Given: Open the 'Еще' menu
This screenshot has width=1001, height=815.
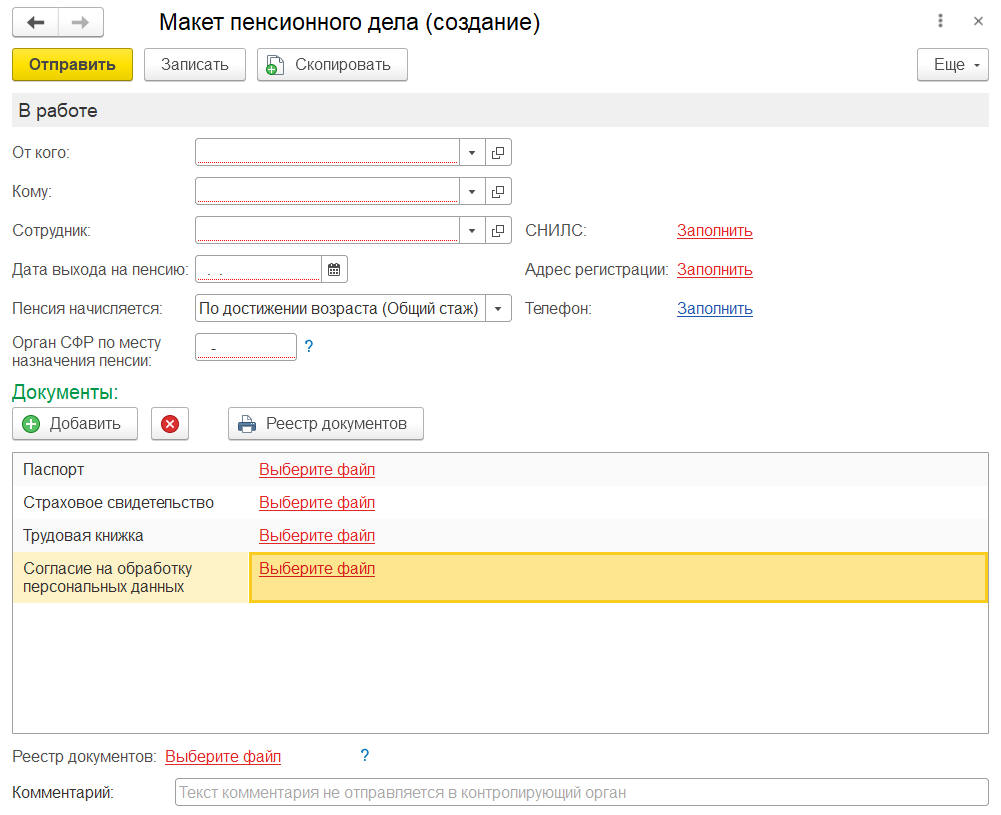Looking at the screenshot, I should coord(952,64).
